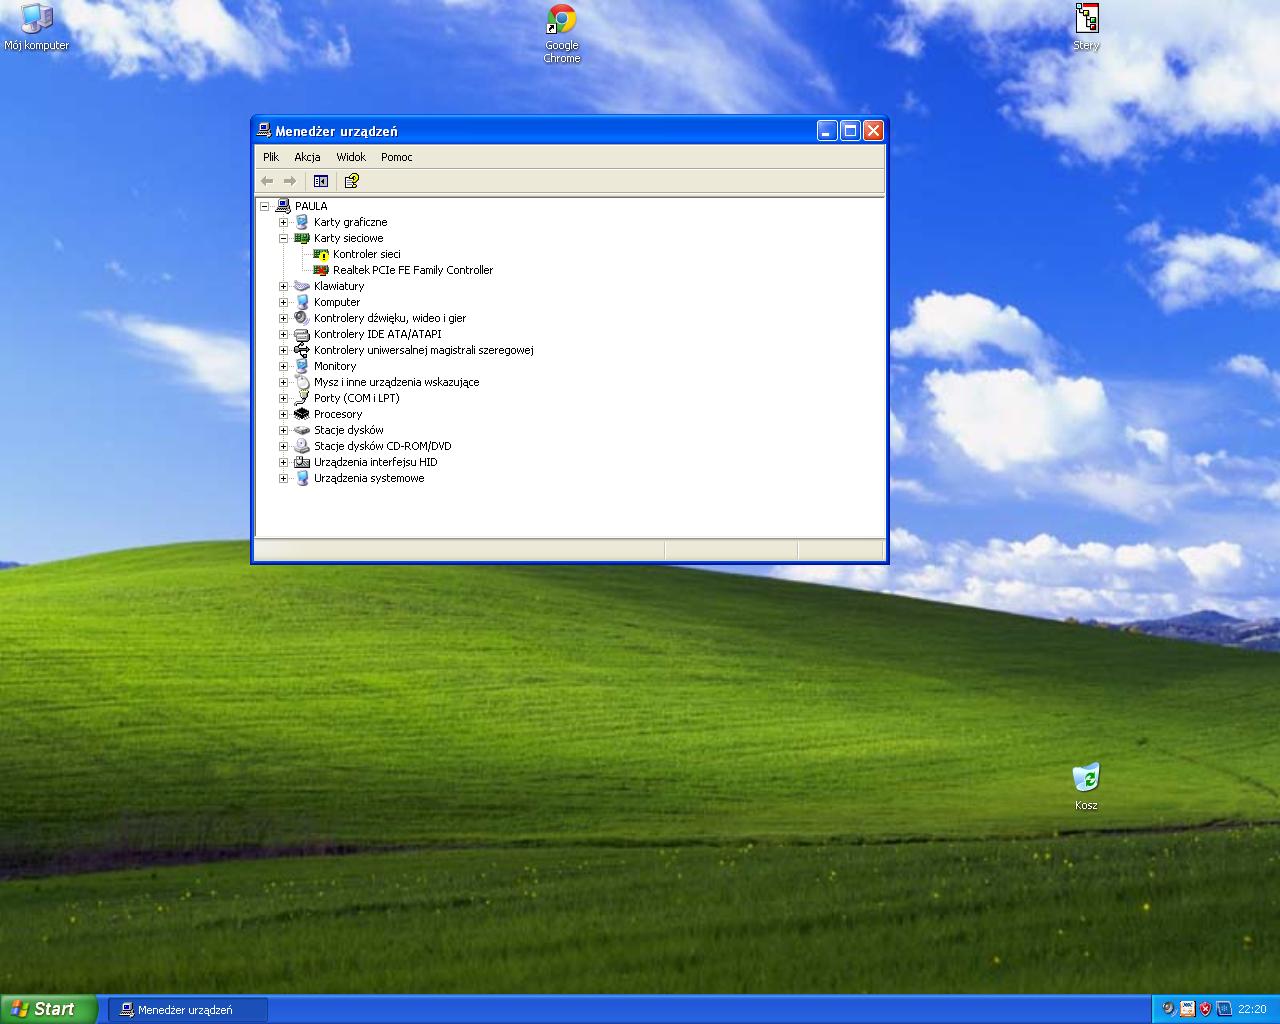
Task: Click the Porty (COM i LPT) icon
Action: coord(302,398)
